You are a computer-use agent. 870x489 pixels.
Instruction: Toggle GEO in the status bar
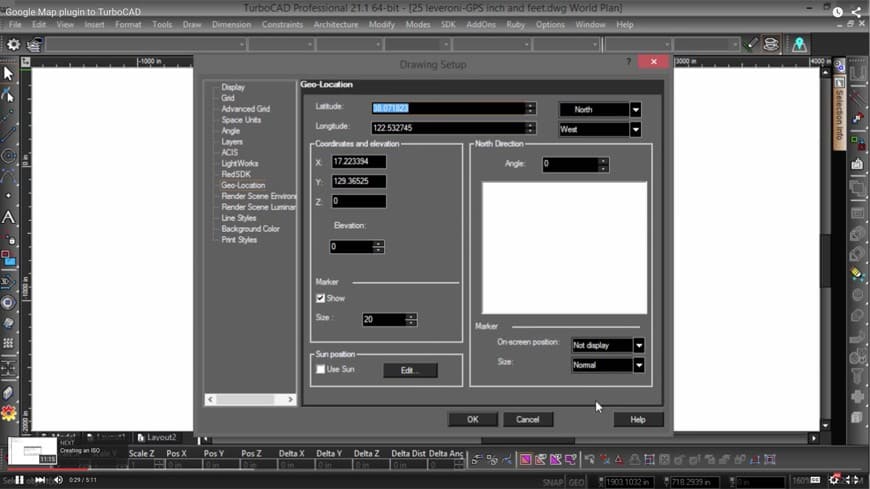[576, 482]
